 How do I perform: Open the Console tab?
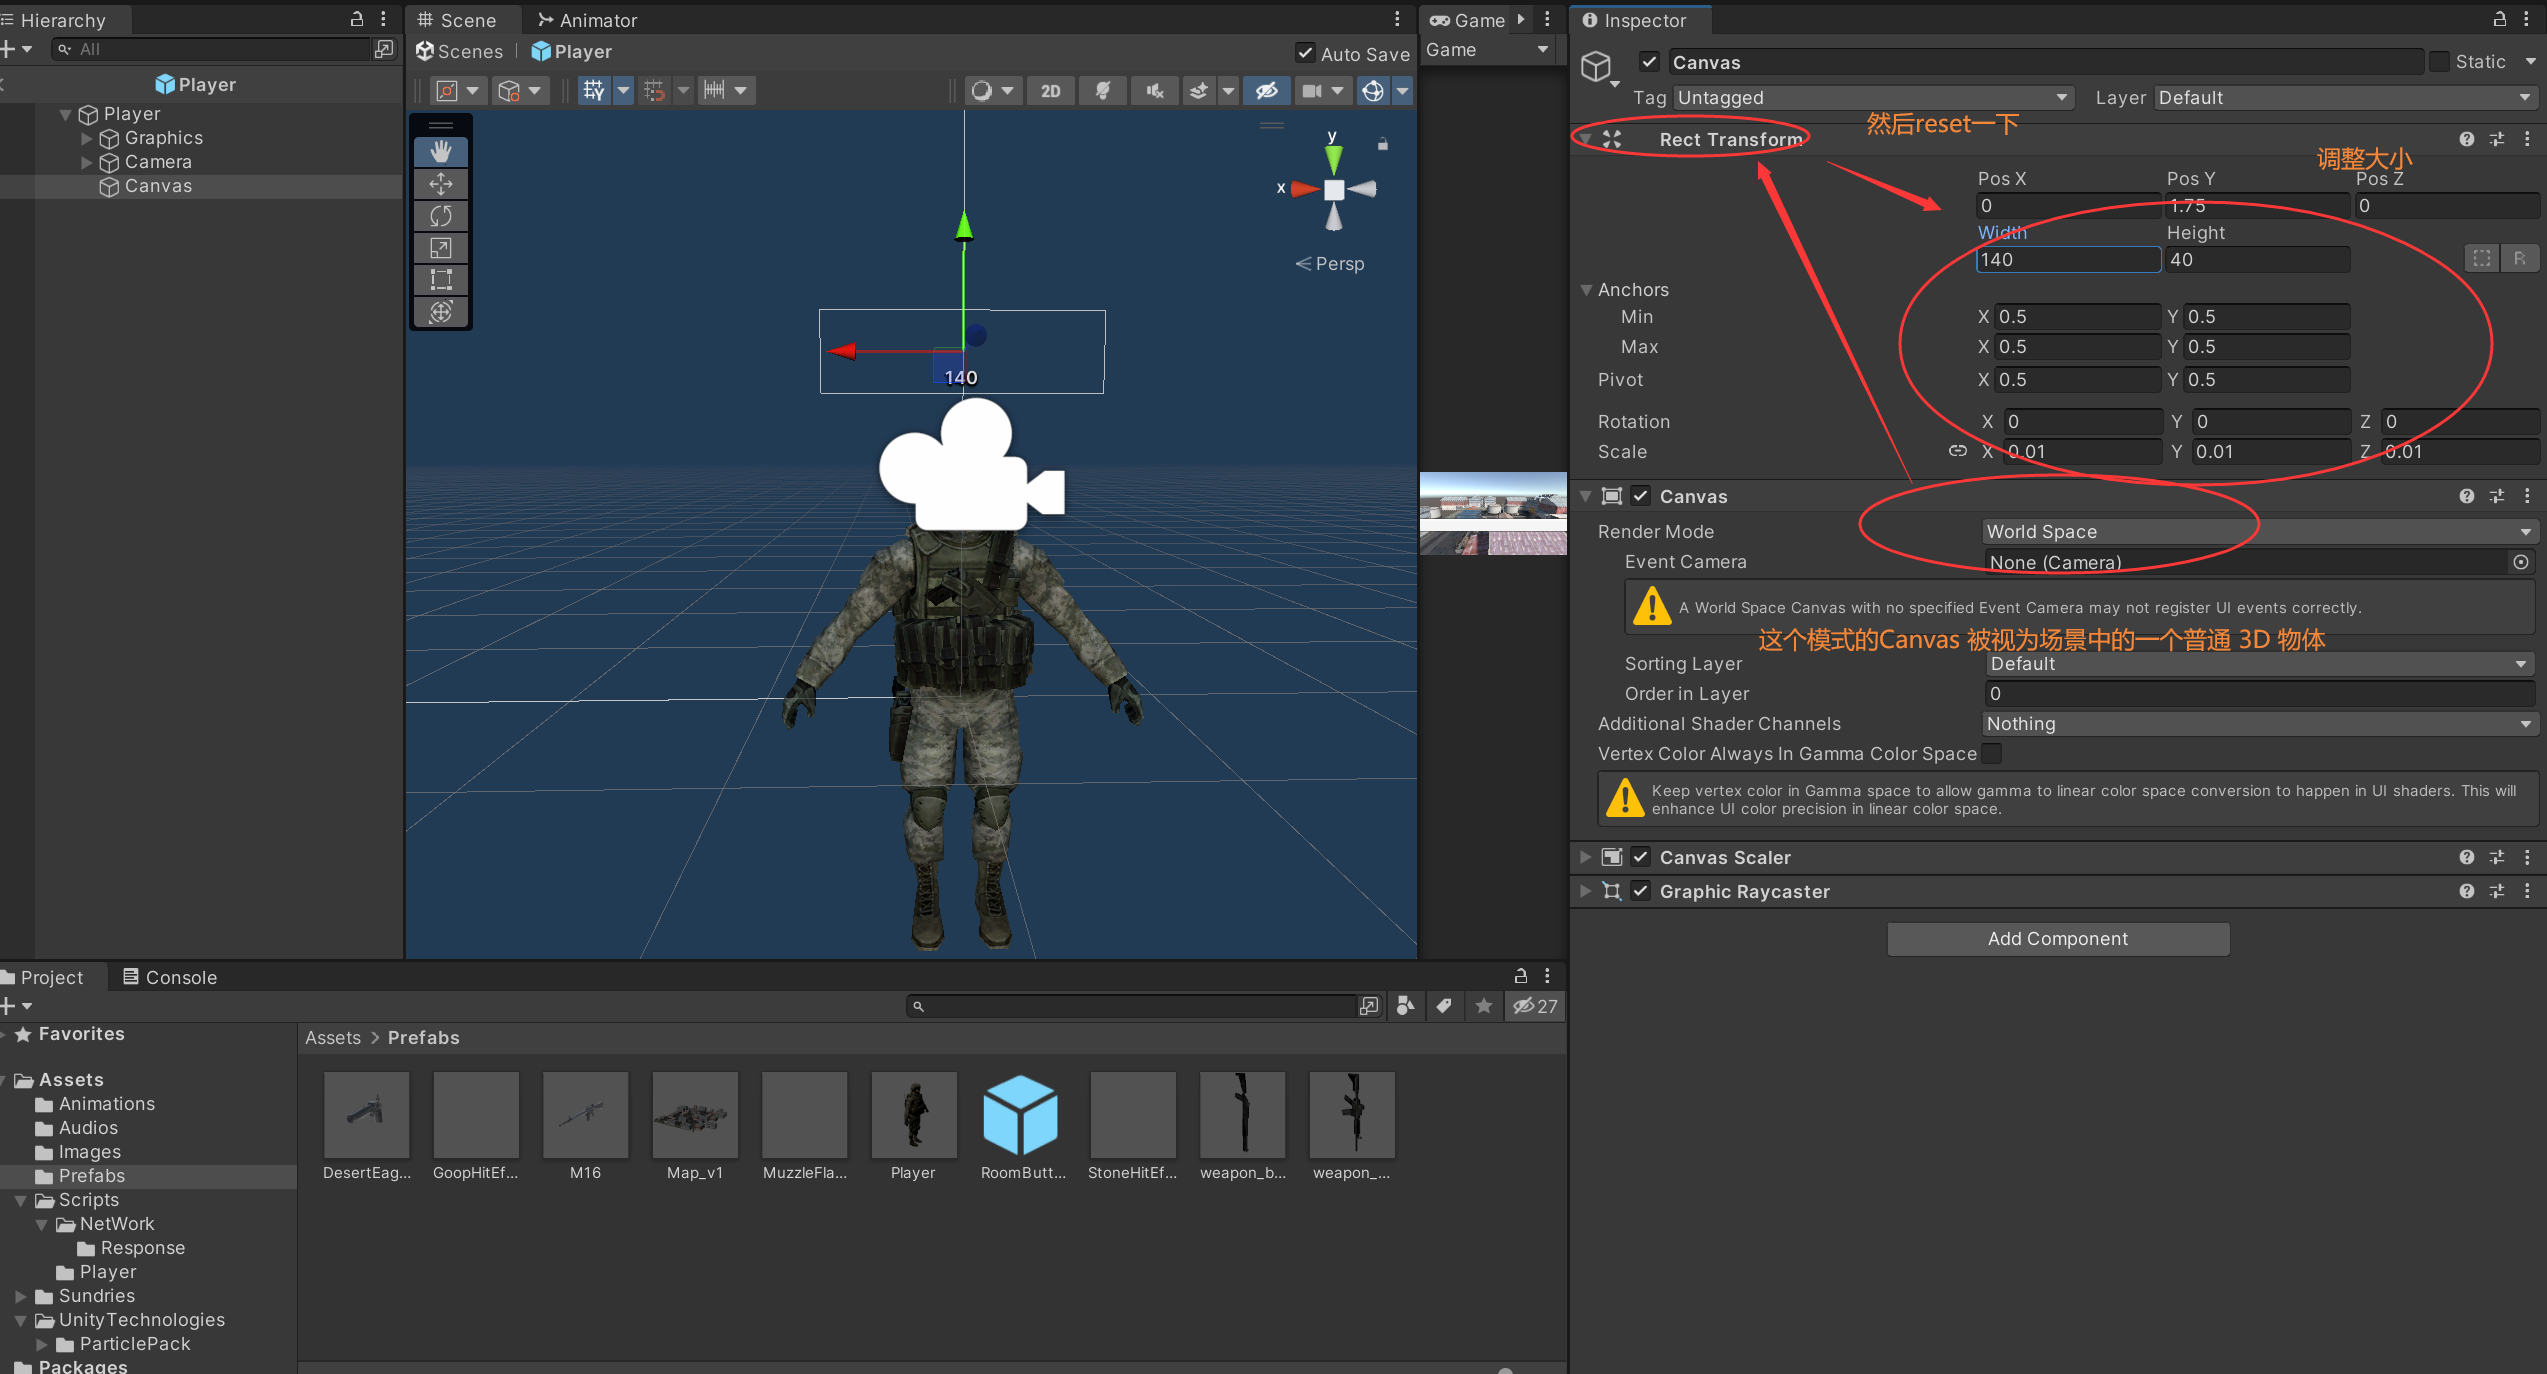click(169, 977)
